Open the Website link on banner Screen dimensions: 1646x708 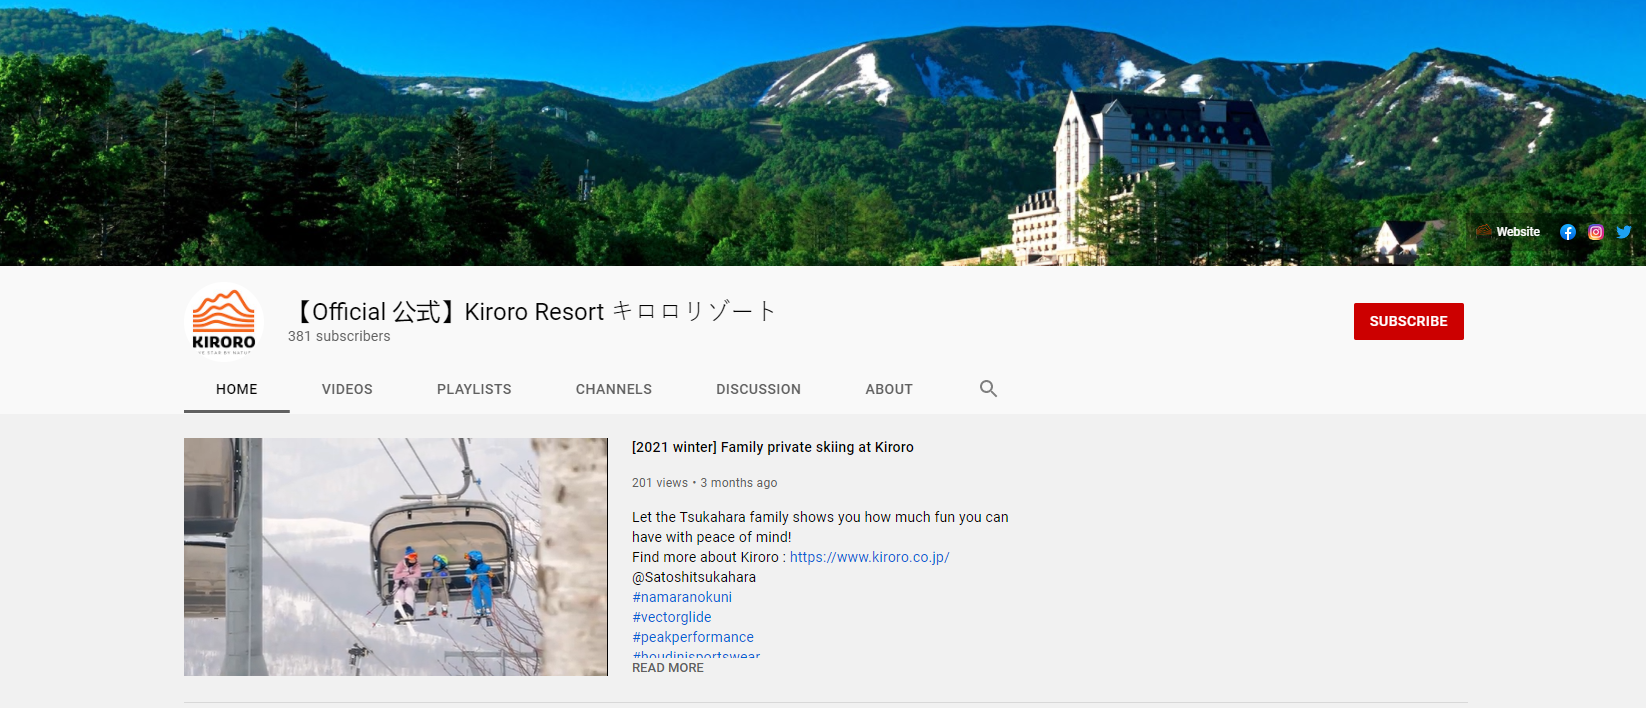(x=1508, y=232)
